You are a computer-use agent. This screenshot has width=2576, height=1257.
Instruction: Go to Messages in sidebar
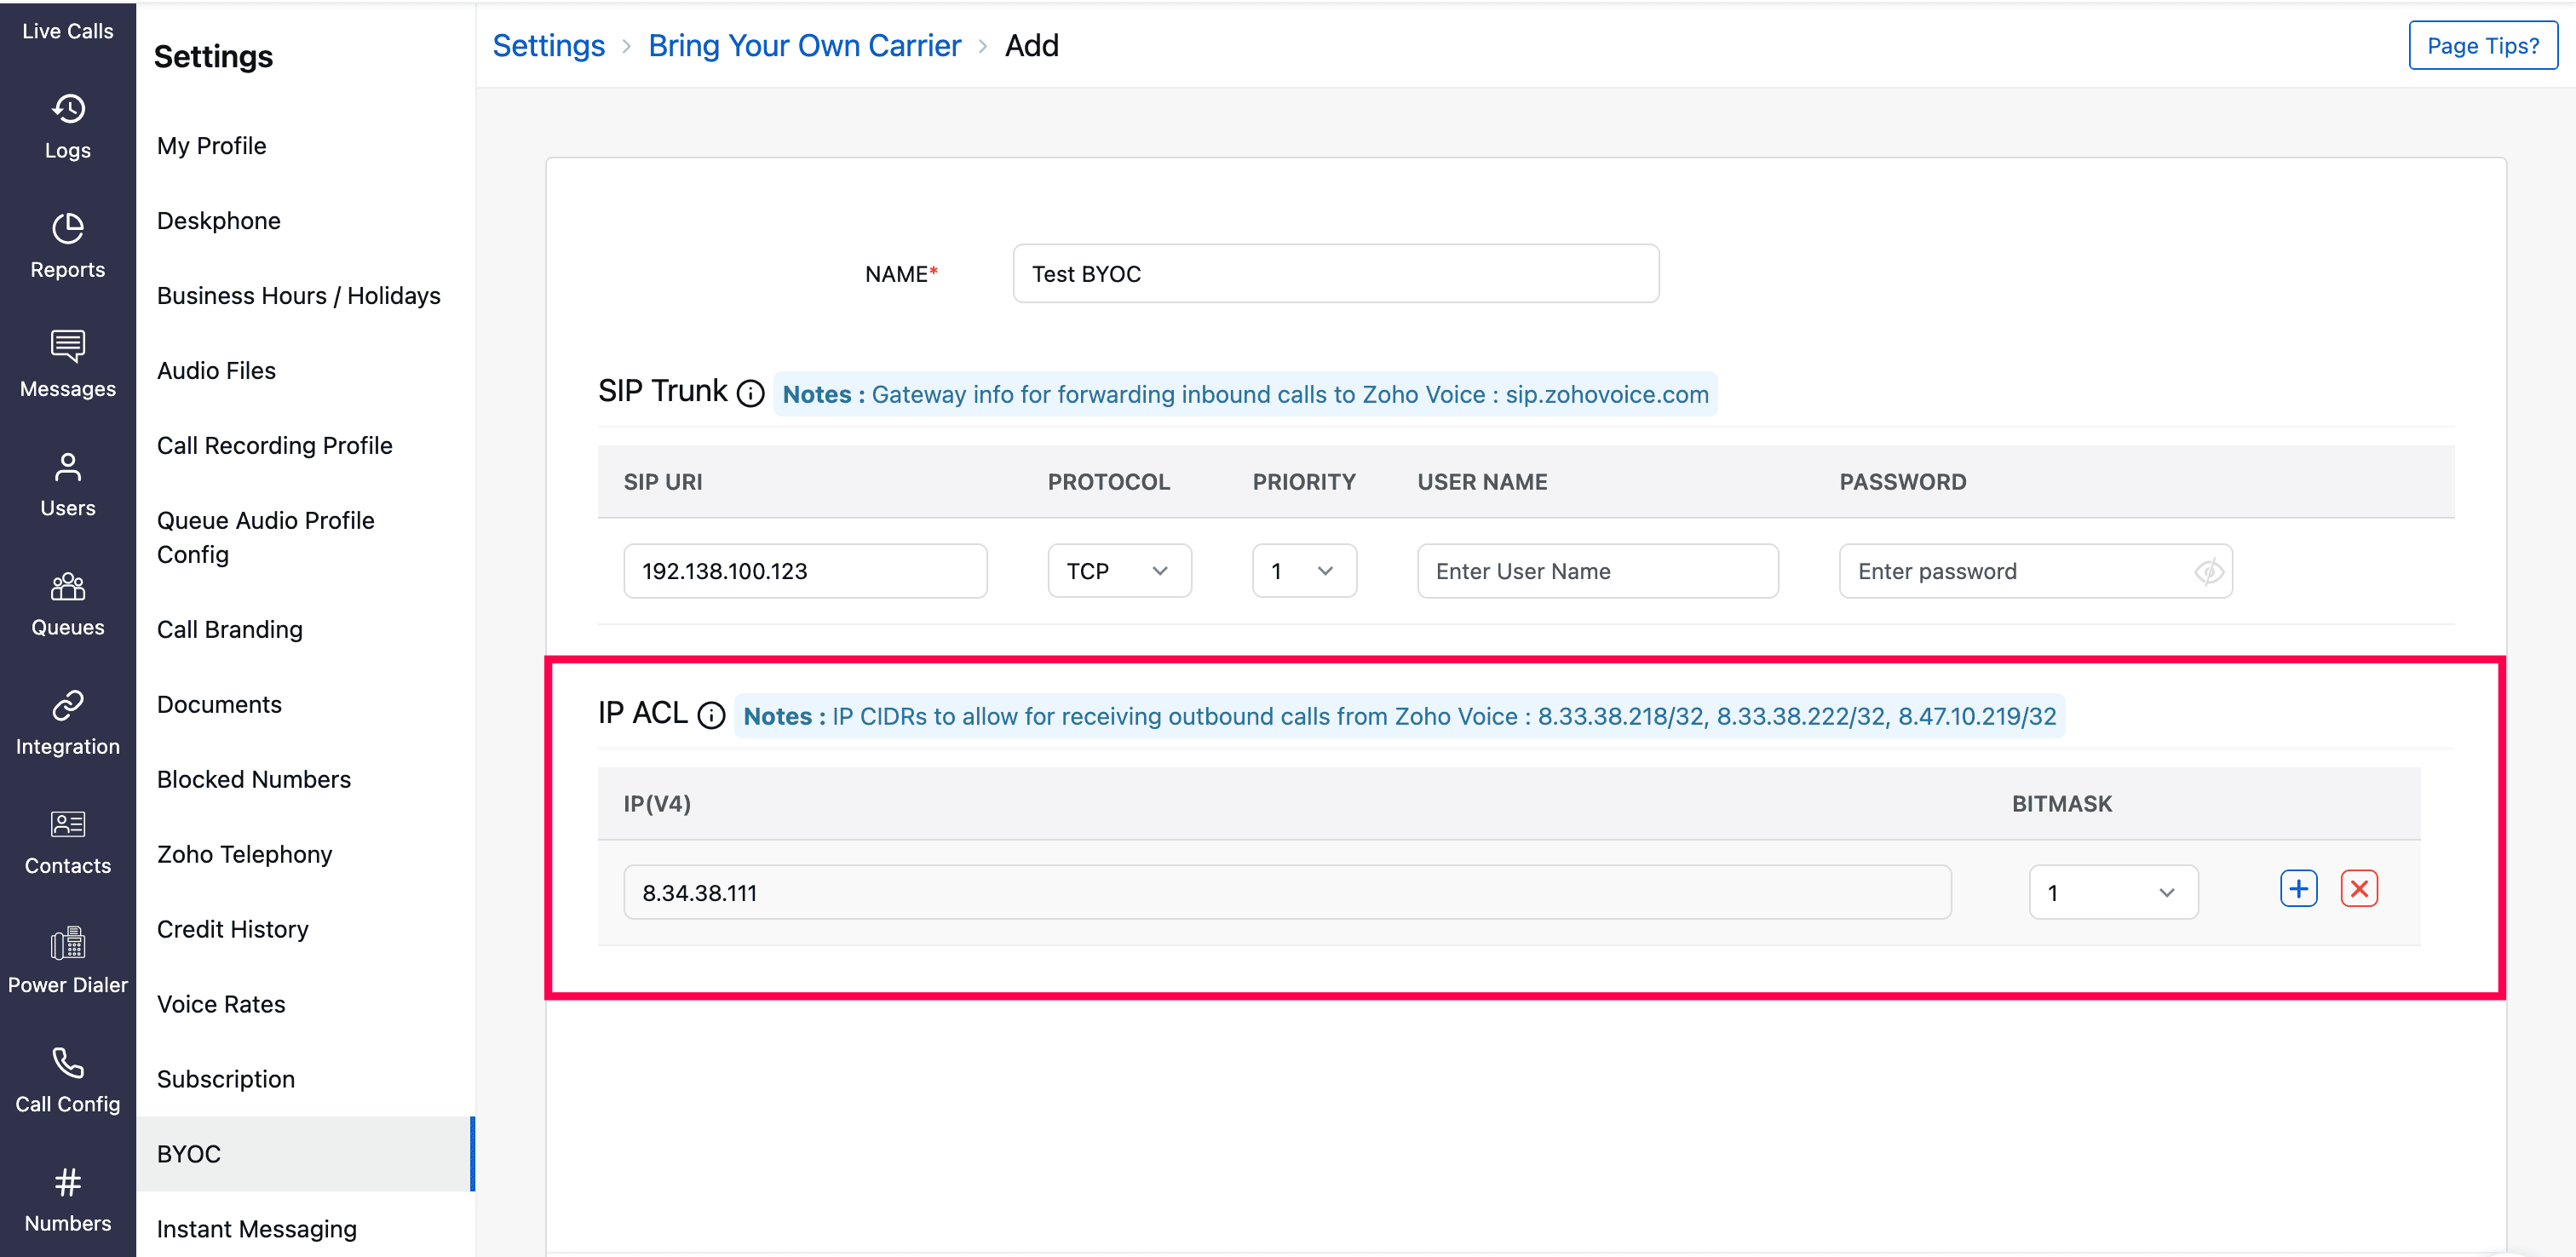coord(68,364)
